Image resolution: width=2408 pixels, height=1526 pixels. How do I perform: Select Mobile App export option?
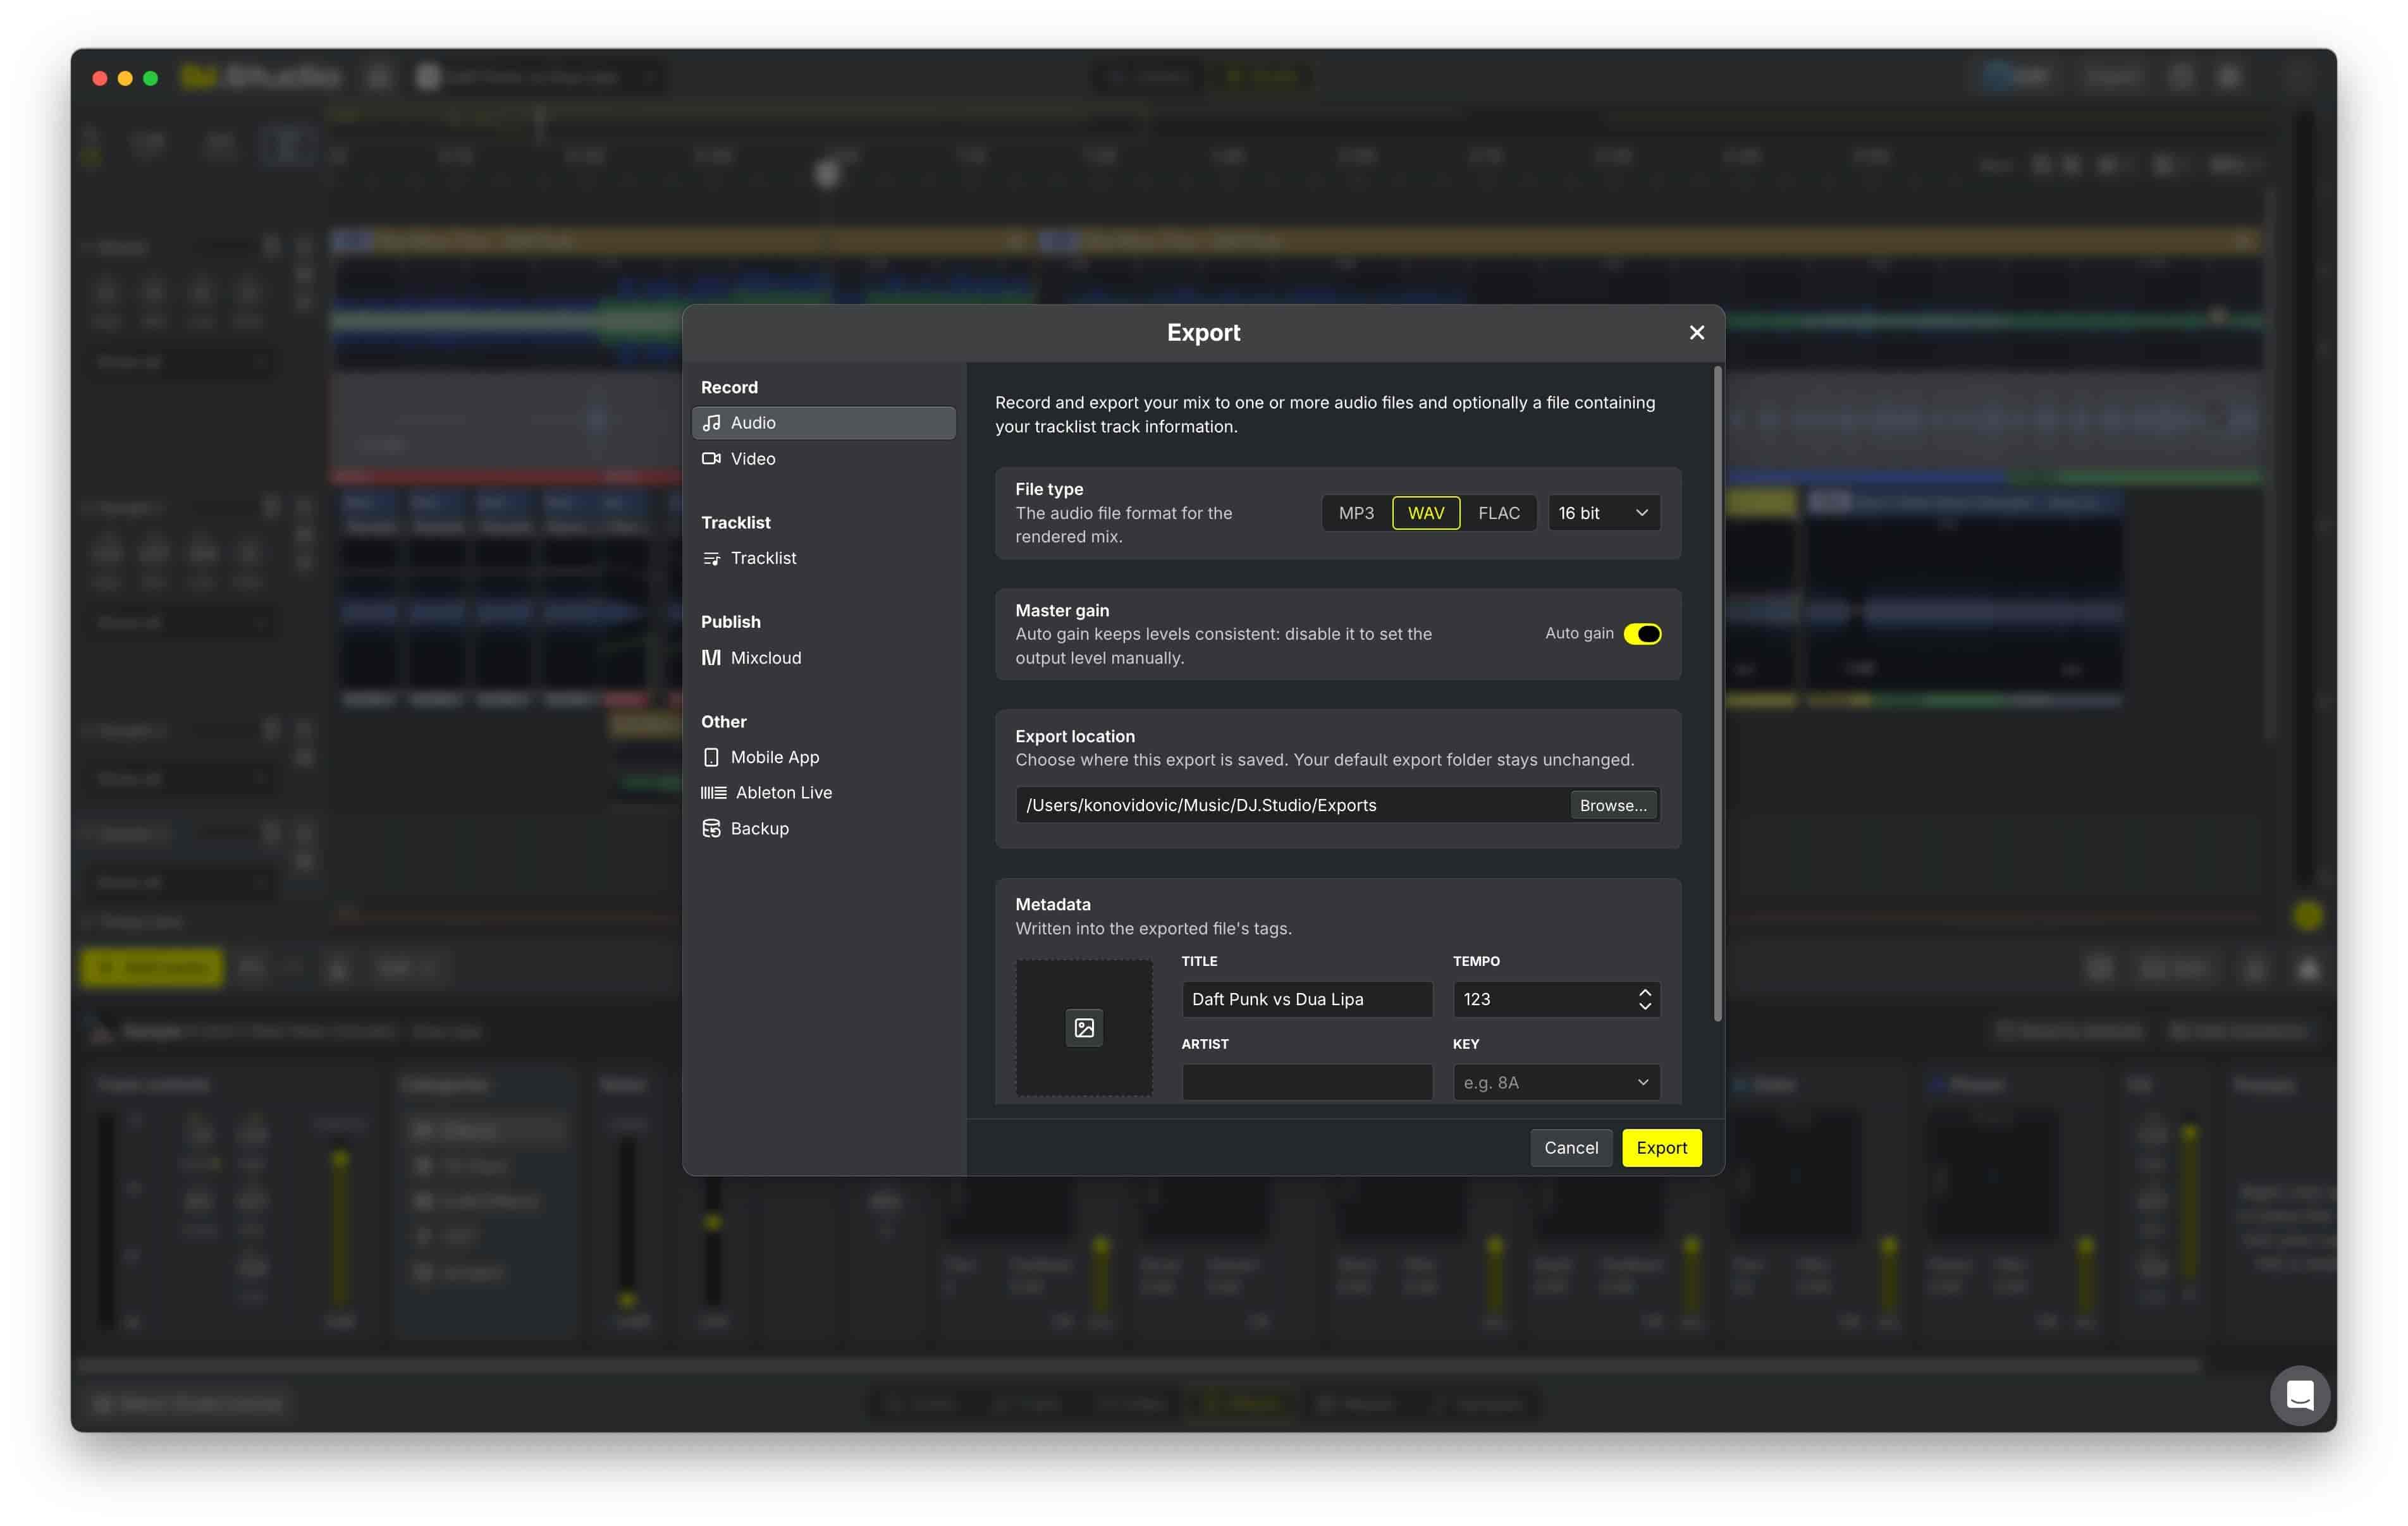click(823, 757)
